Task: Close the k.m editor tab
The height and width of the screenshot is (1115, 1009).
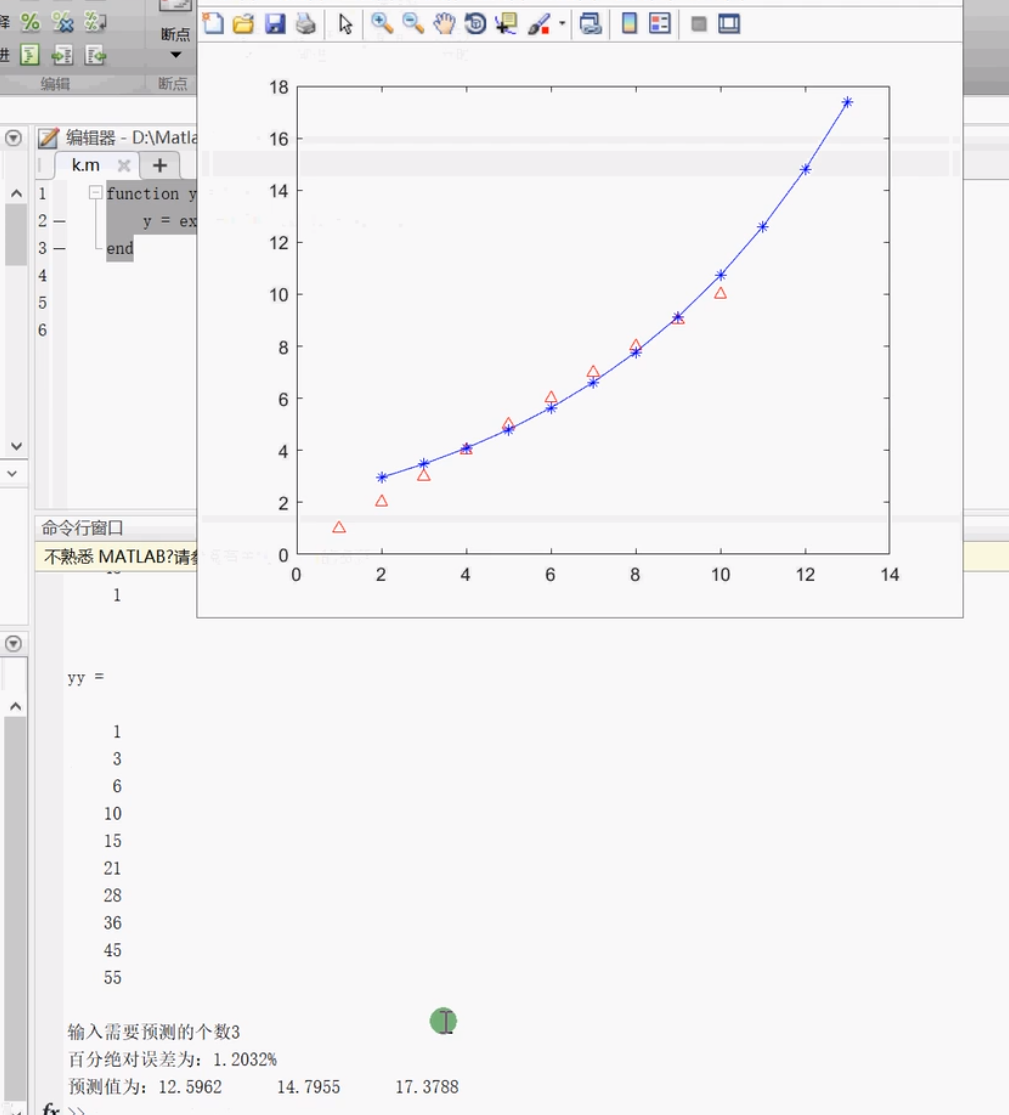Action: (124, 166)
